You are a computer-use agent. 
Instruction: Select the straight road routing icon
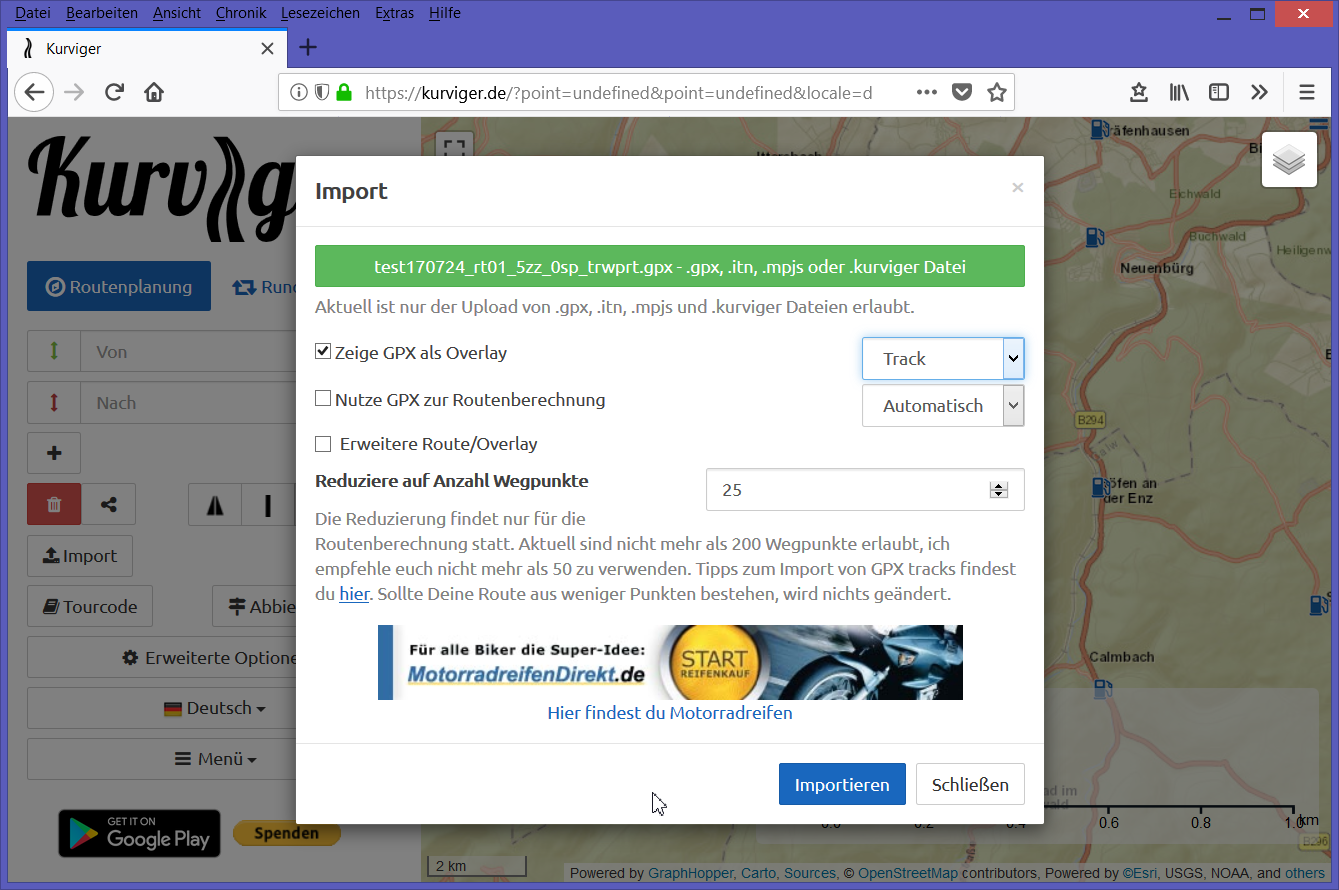[x=268, y=505]
